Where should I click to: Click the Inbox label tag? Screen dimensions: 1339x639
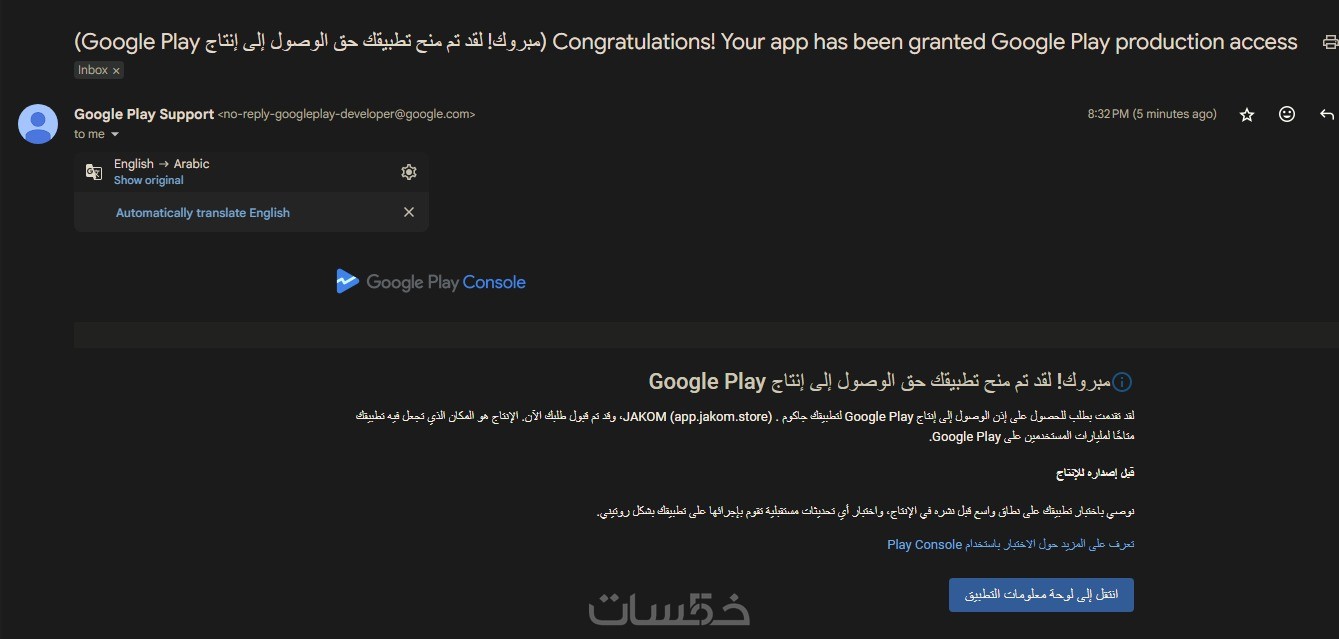click(x=92, y=71)
